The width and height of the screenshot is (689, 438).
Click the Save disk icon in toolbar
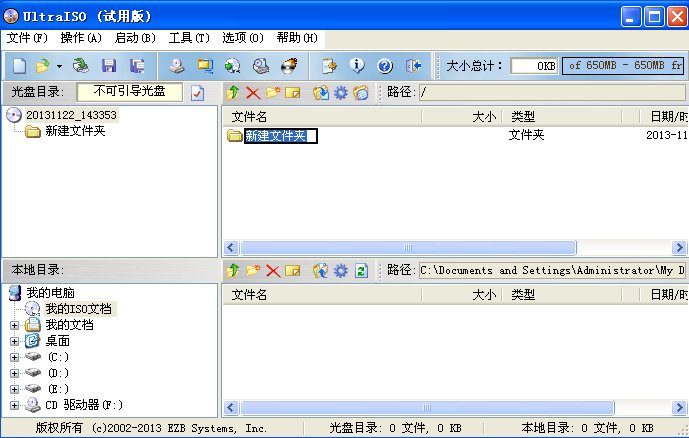tap(108, 66)
